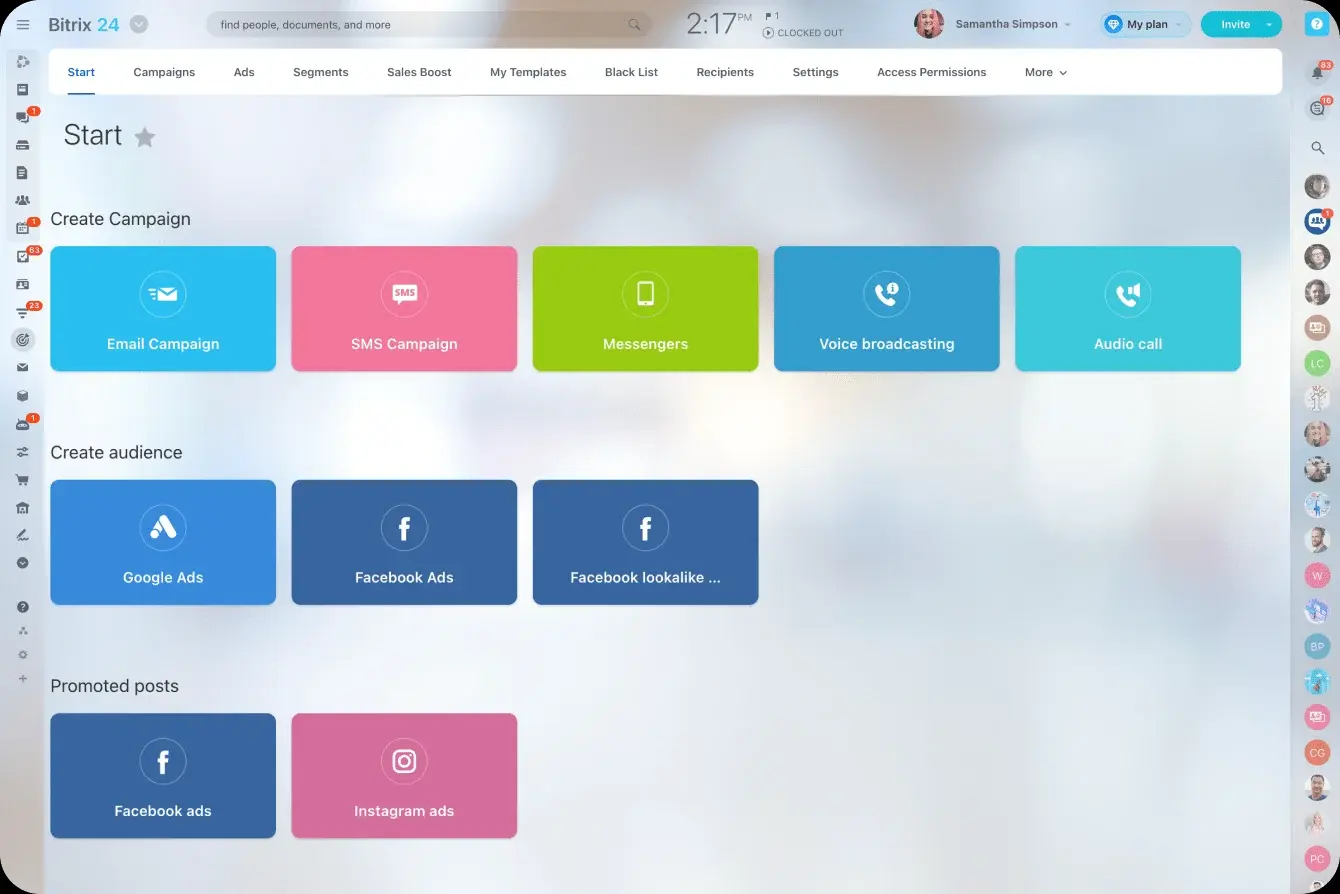The width and height of the screenshot is (1340, 894).
Task: Click the Invite button
Action: (x=1234, y=25)
